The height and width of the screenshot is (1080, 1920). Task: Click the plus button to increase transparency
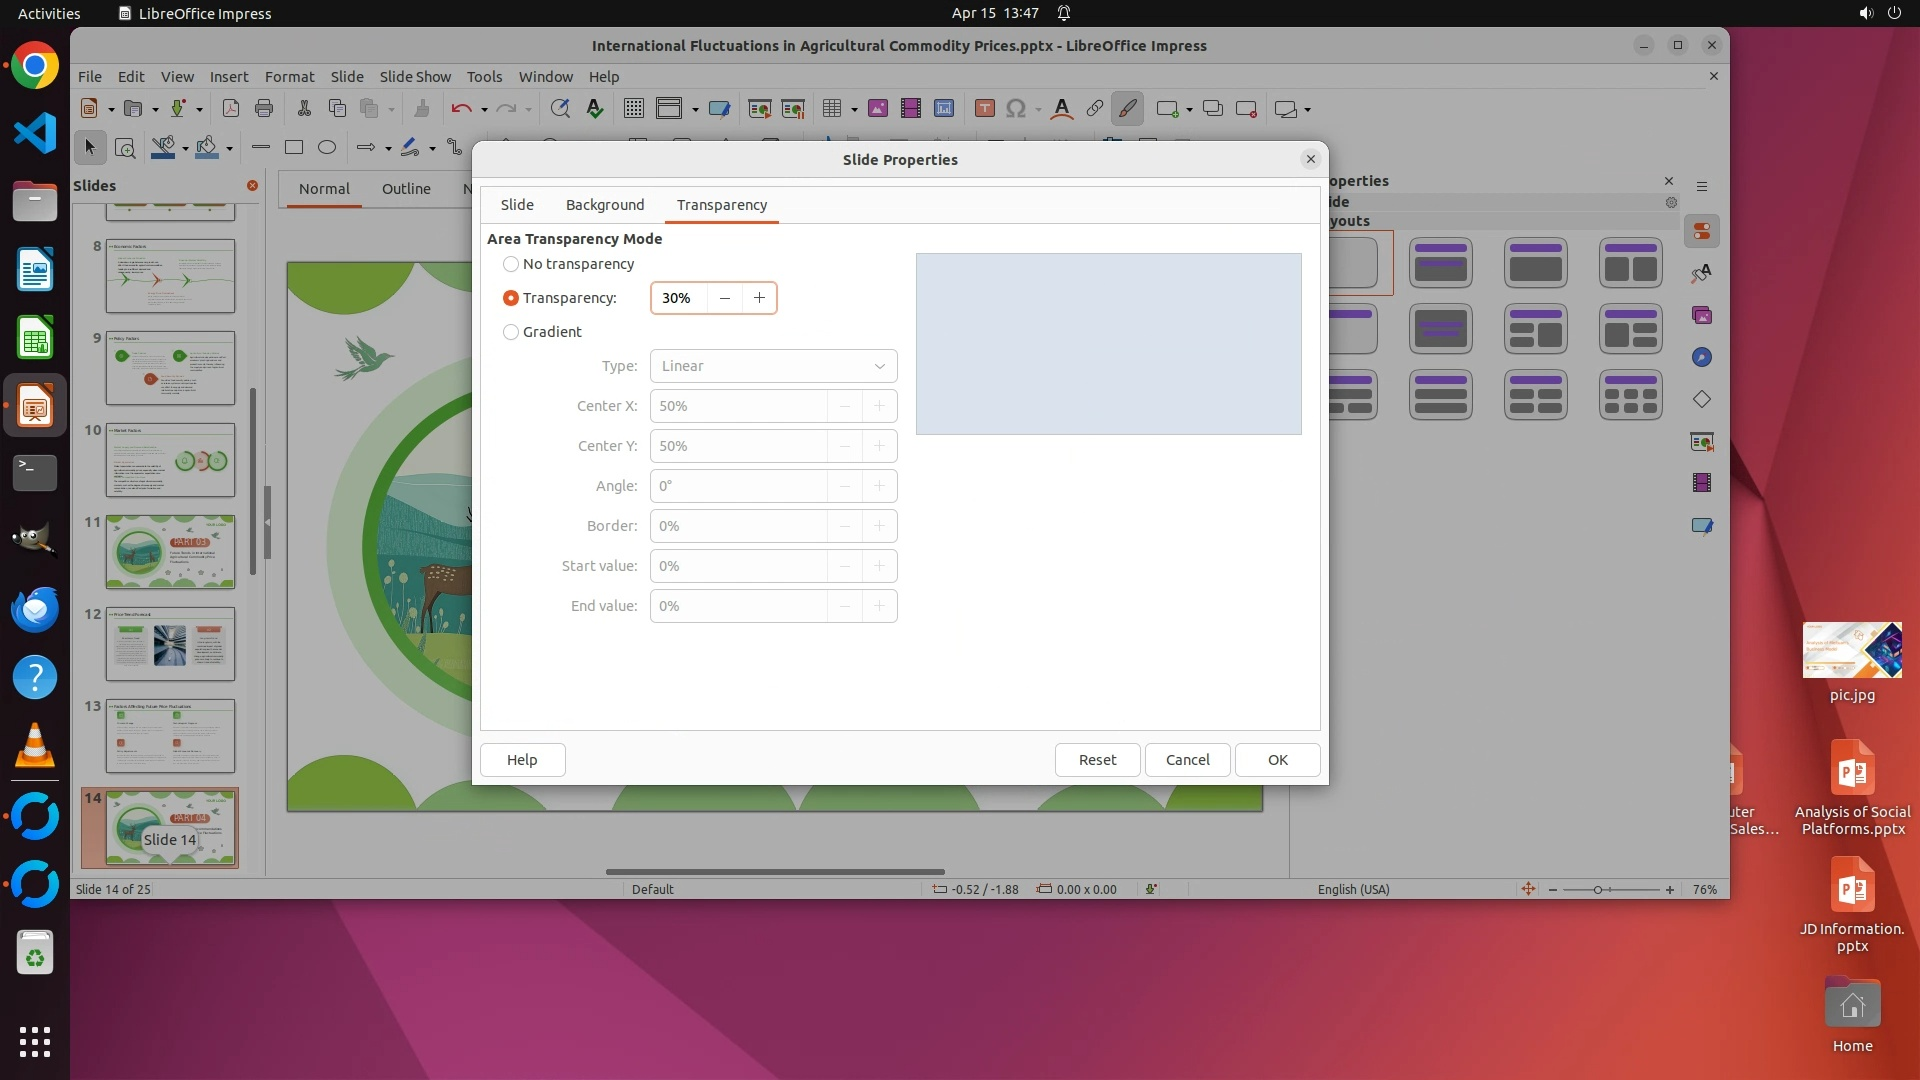pos(759,298)
